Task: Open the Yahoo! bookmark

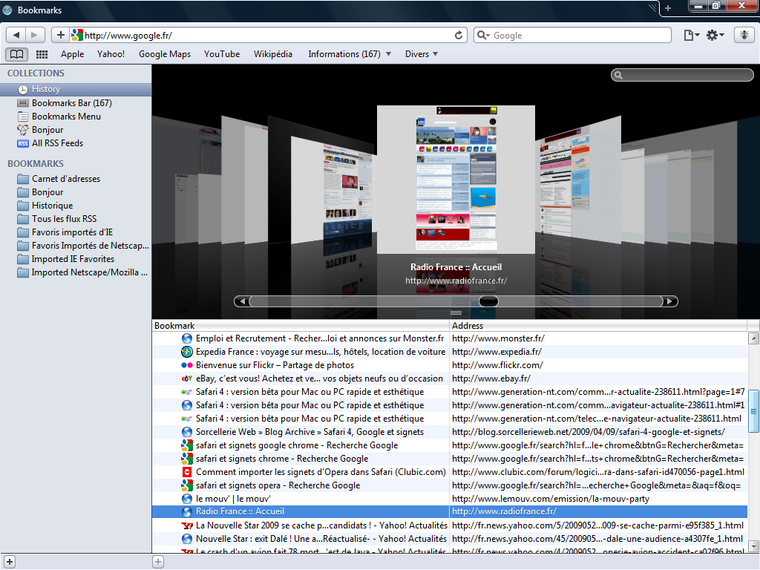Action: tap(111, 54)
